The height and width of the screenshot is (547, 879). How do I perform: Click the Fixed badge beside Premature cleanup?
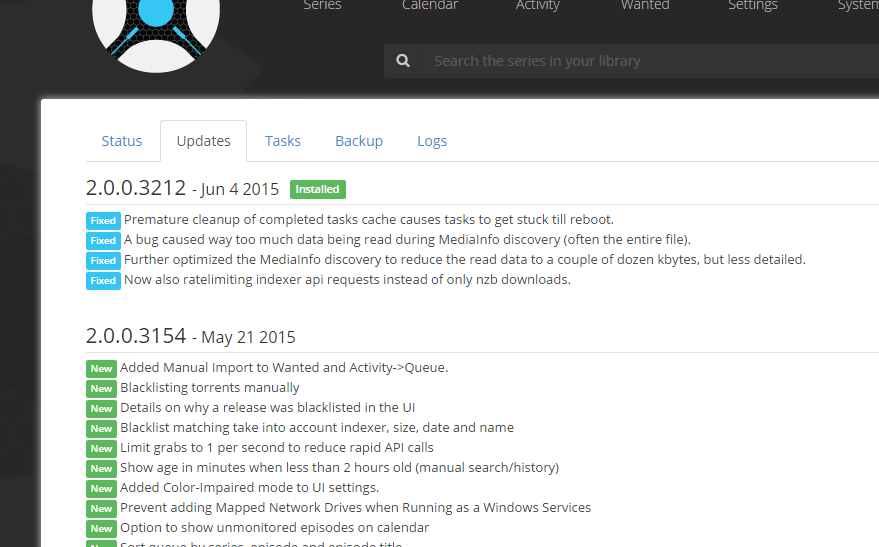(x=103, y=220)
